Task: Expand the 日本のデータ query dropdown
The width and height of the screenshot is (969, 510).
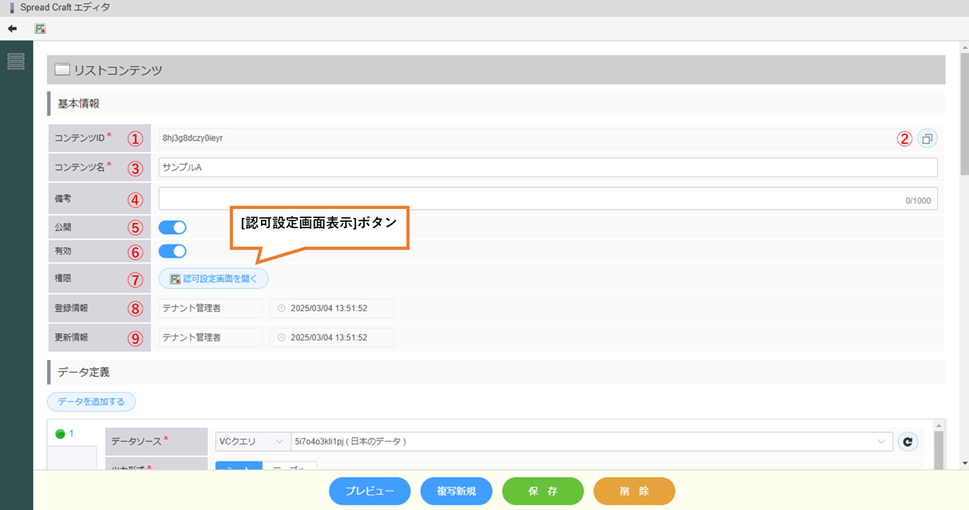Action: [590, 441]
